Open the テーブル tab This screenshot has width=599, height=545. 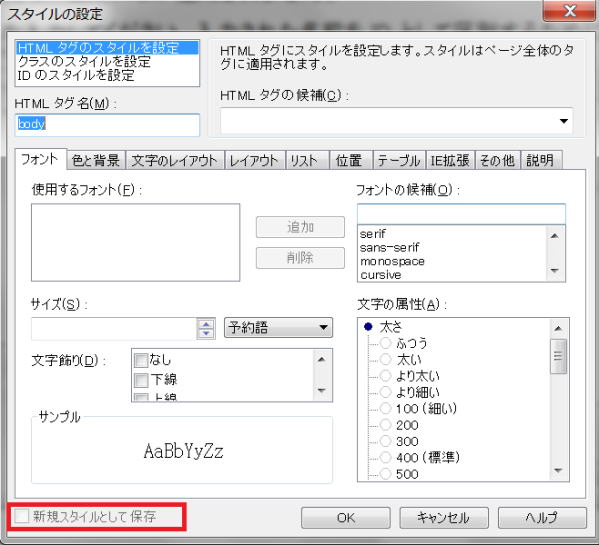(399, 160)
